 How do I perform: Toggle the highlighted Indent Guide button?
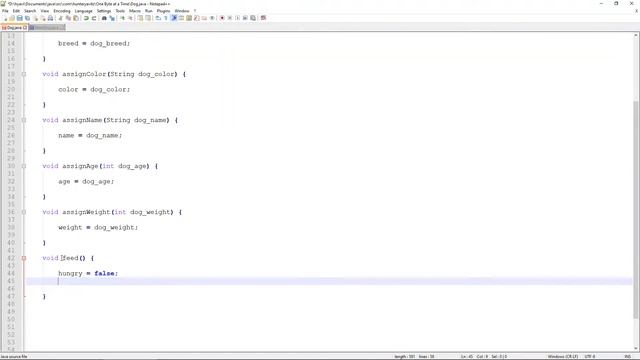tap(173, 18)
